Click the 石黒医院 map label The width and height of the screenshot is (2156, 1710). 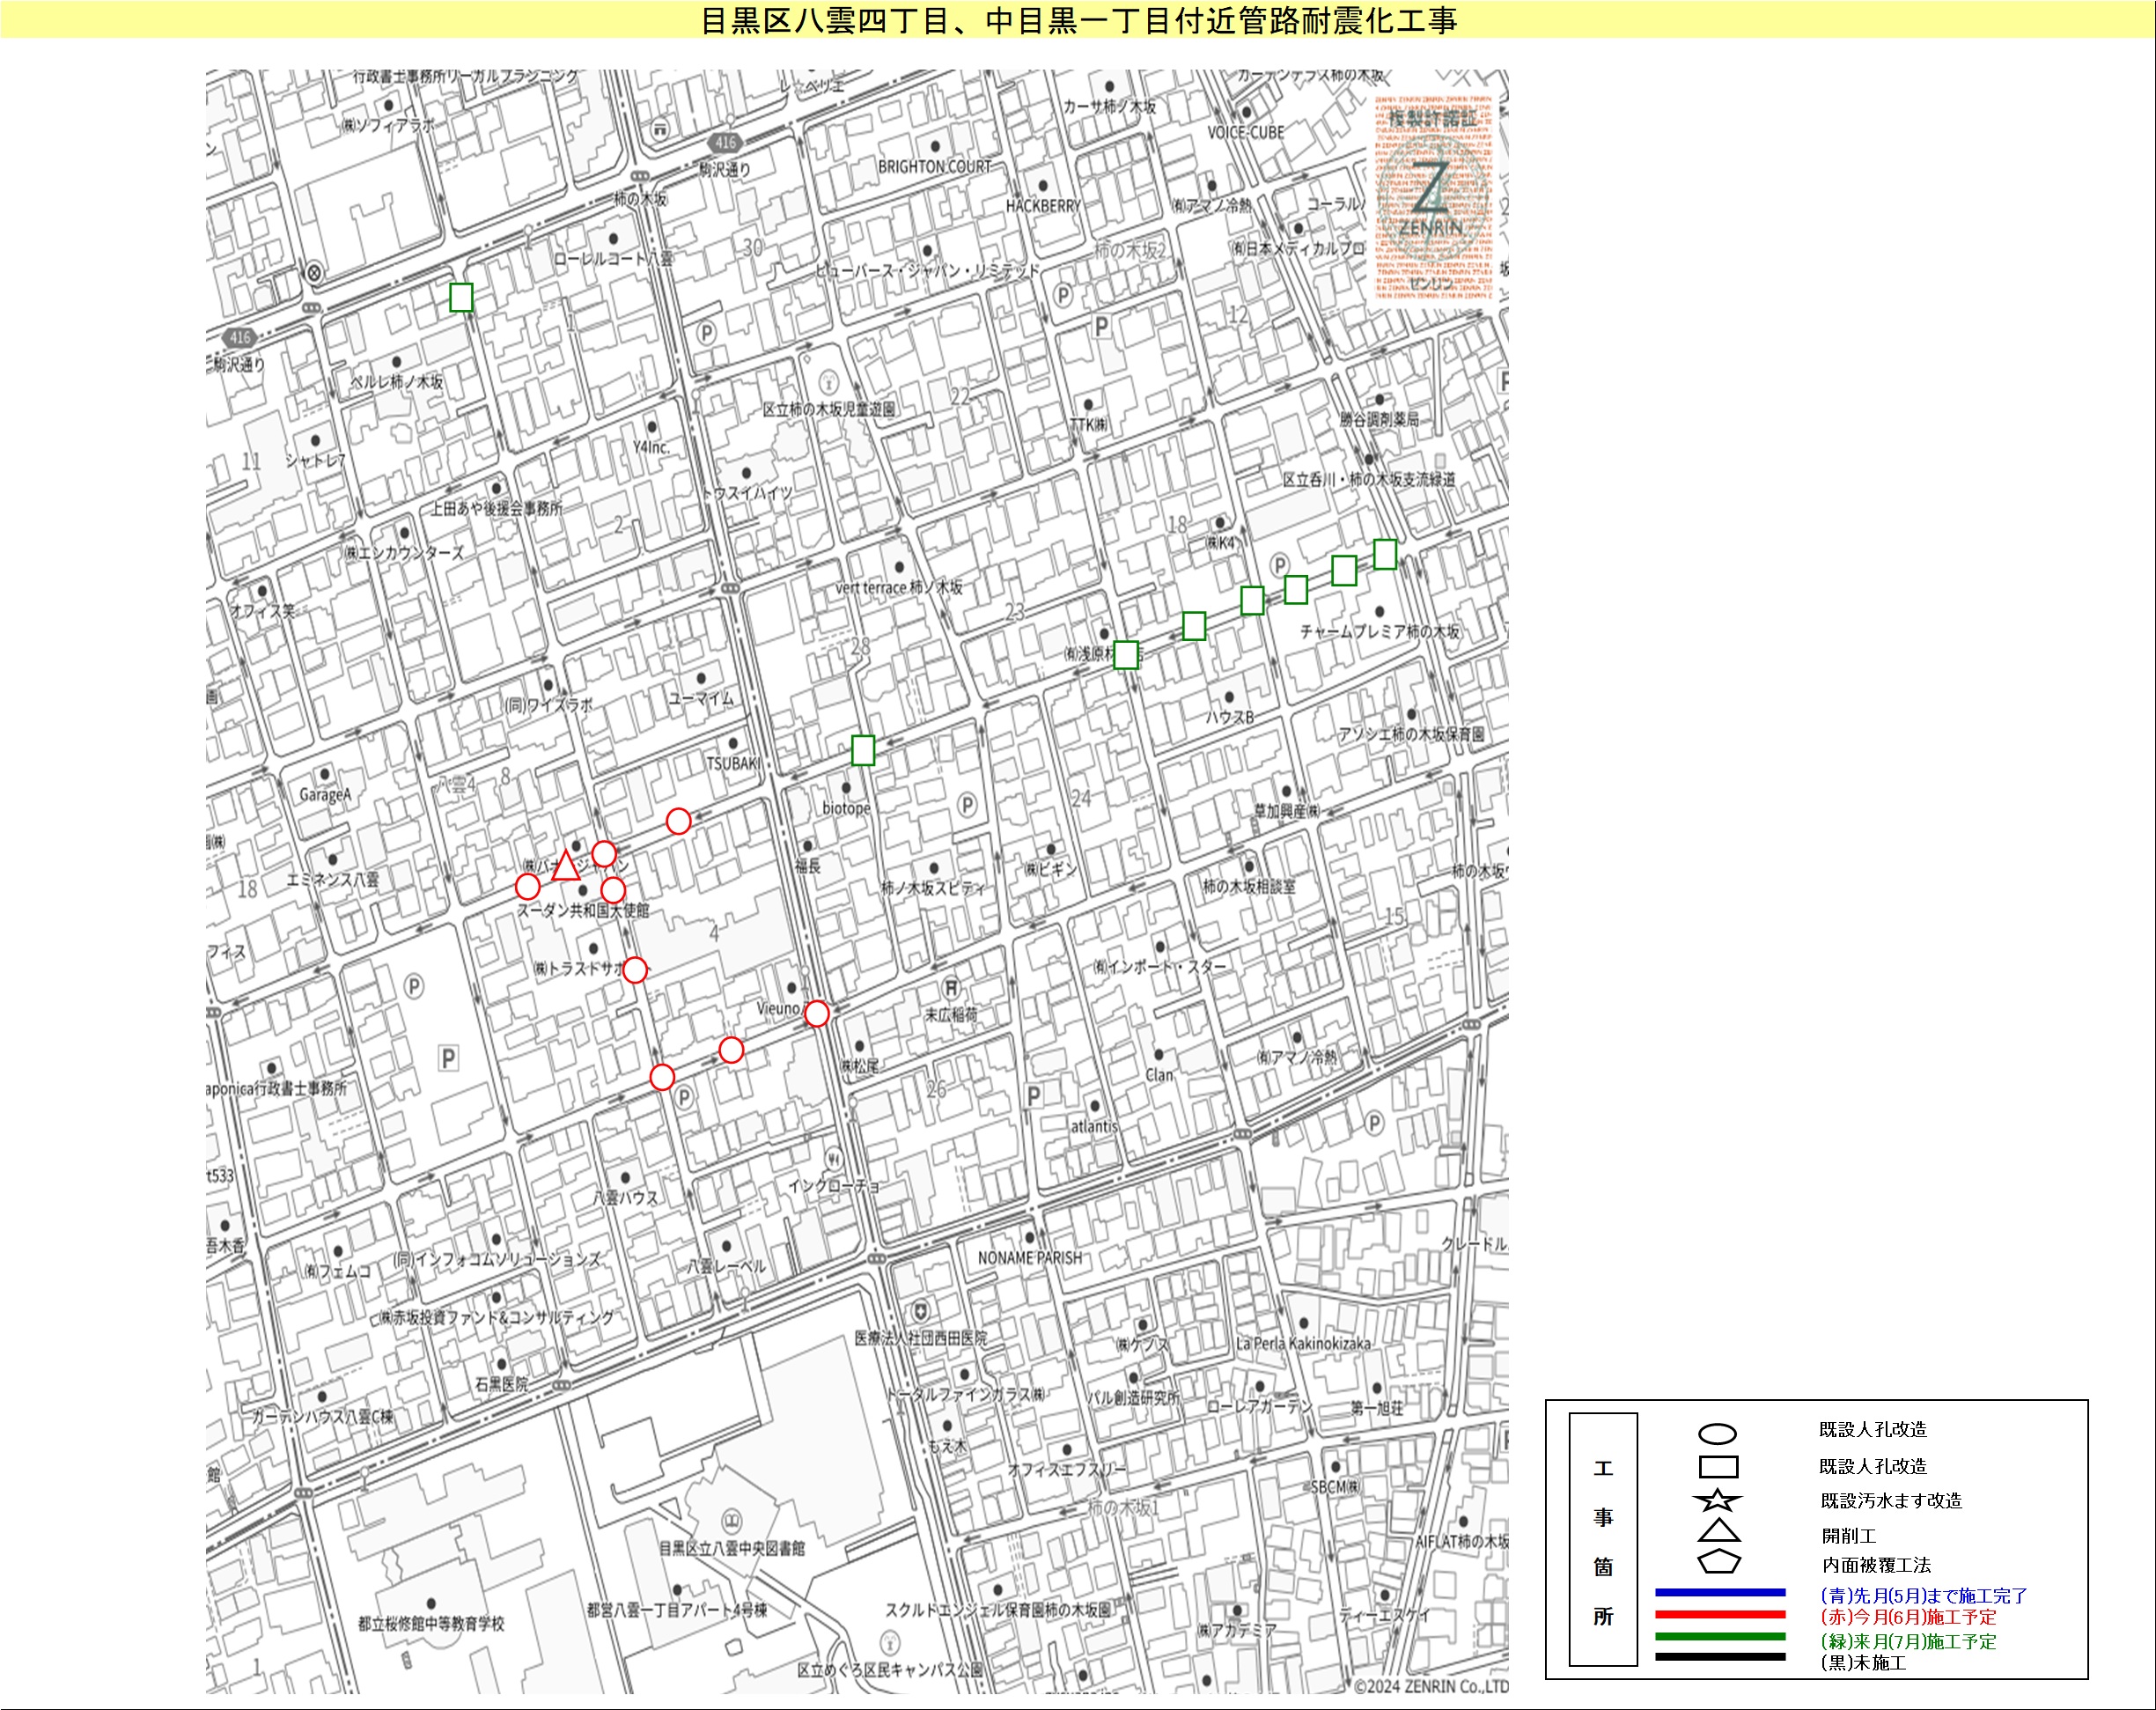(x=501, y=1384)
